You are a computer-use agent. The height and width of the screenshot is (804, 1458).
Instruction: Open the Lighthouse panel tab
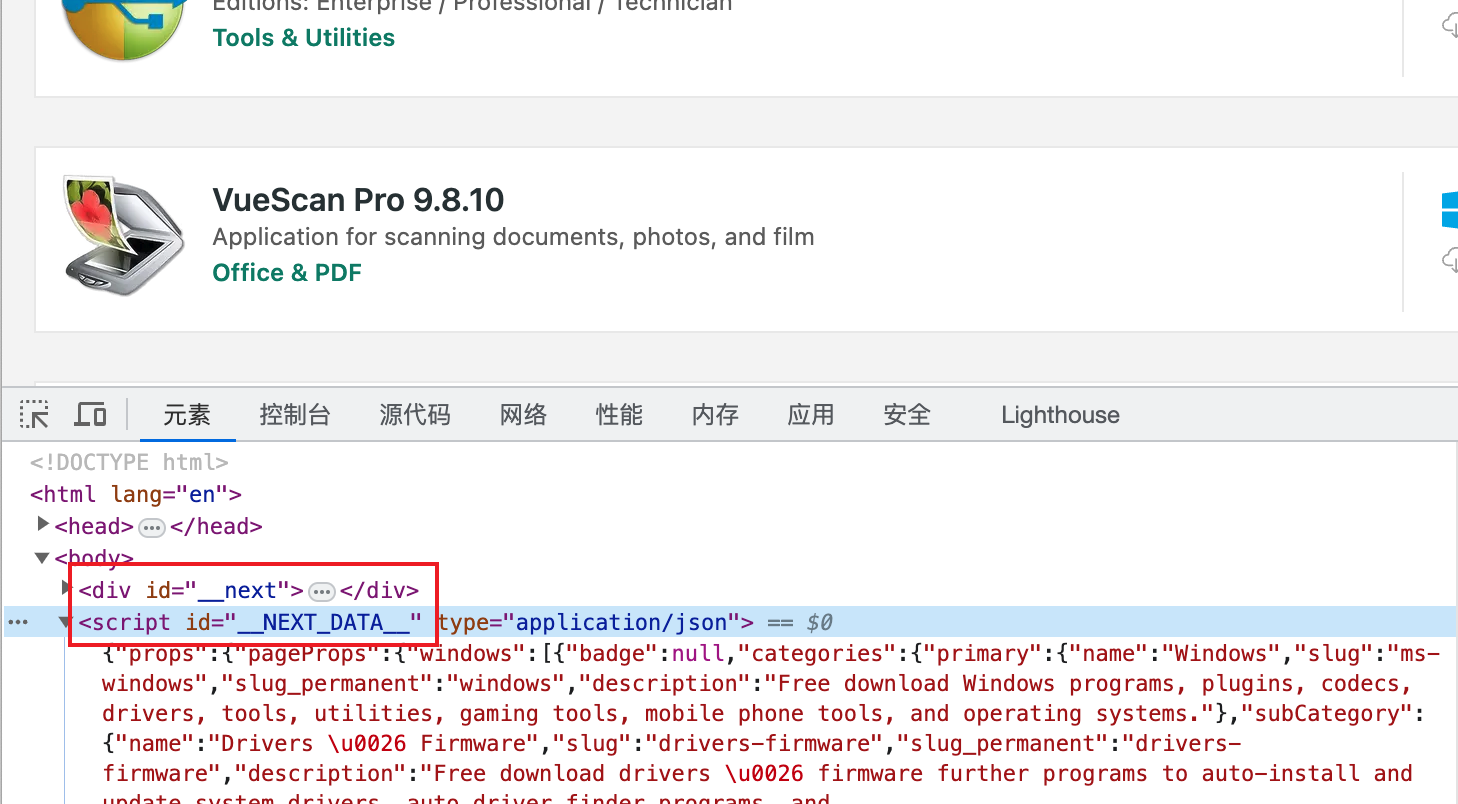[x=1059, y=415]
